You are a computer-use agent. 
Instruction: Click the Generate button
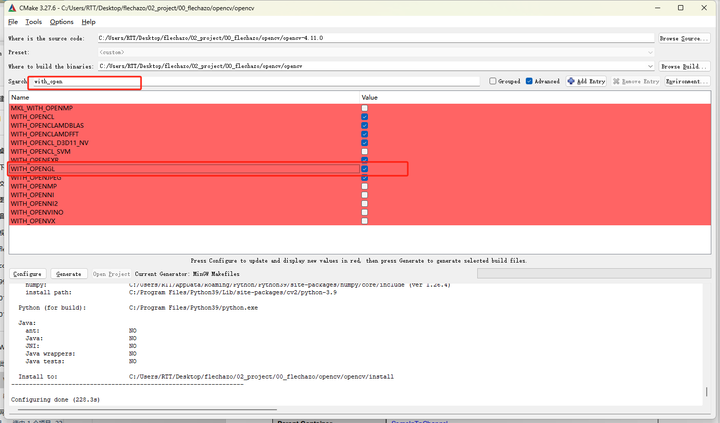(x=69, y=274)
